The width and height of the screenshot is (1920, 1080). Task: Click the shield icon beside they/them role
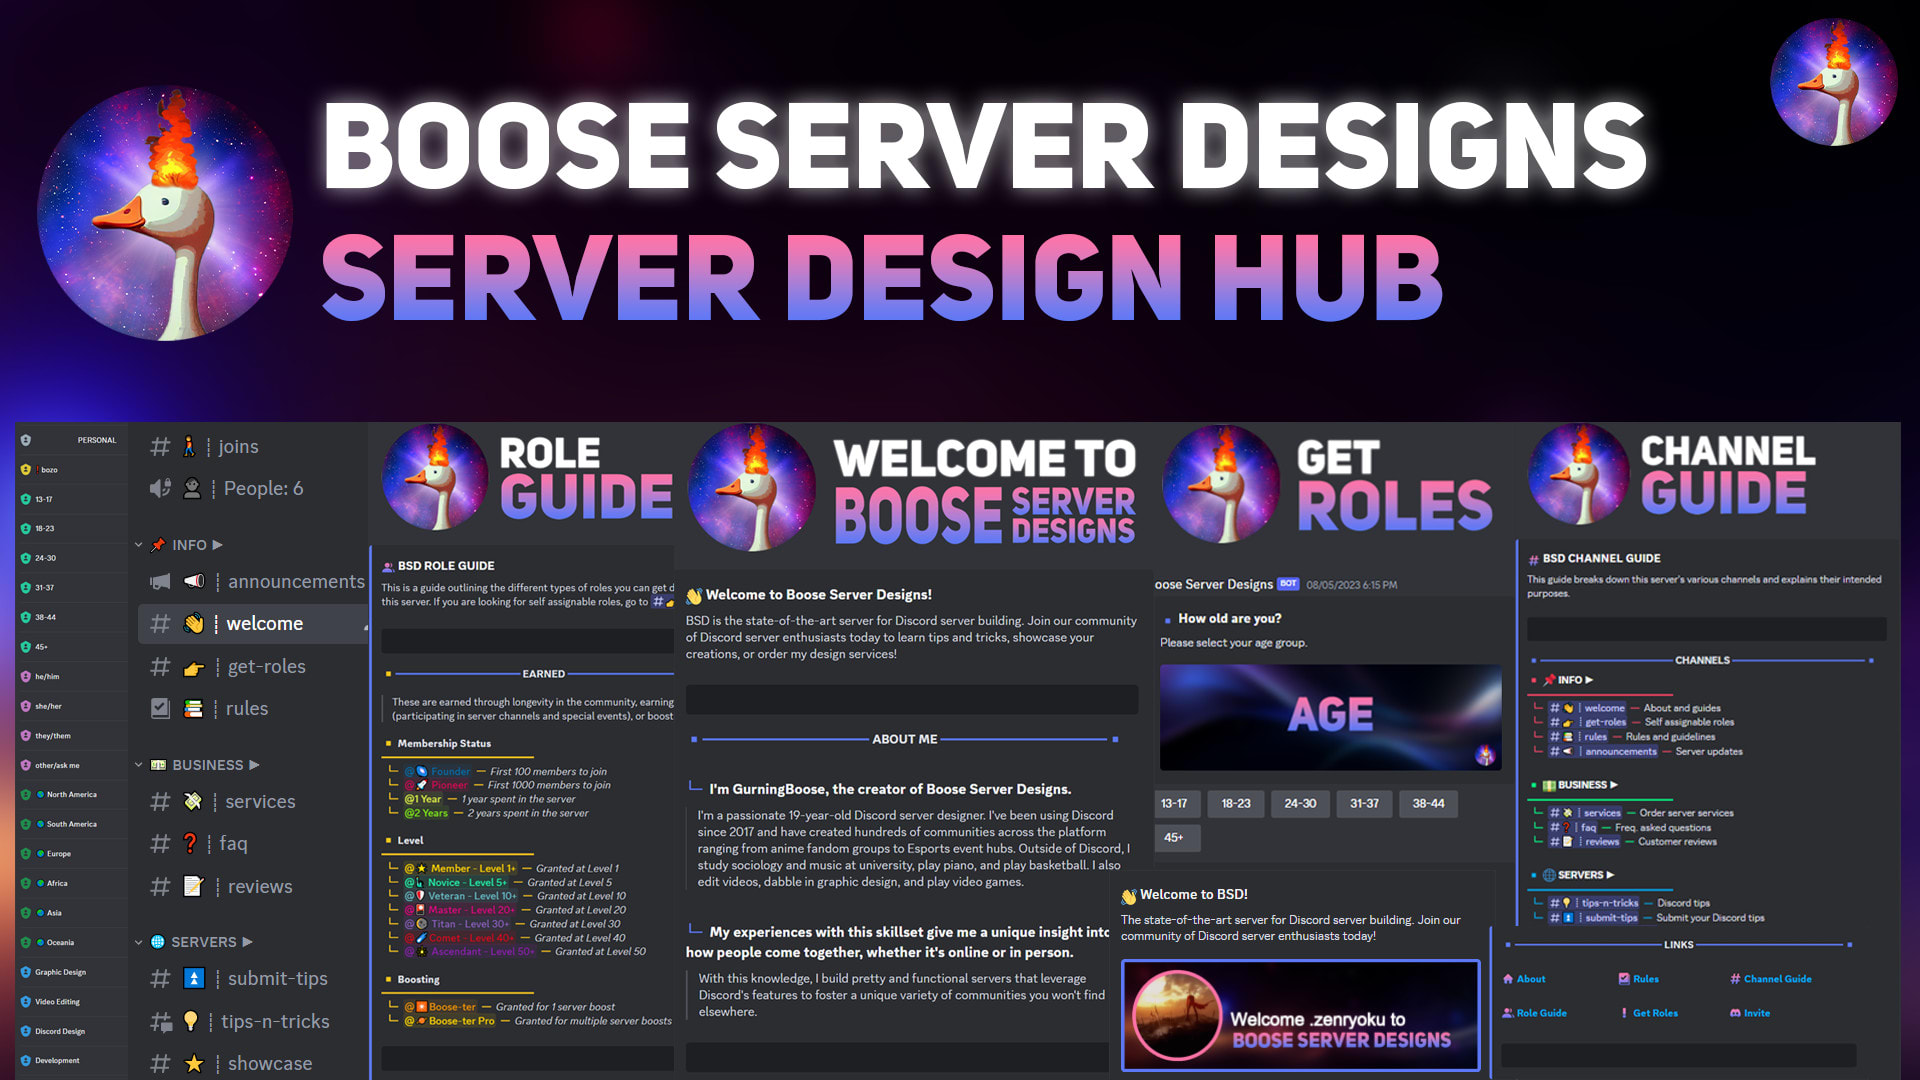click(25, 735)
